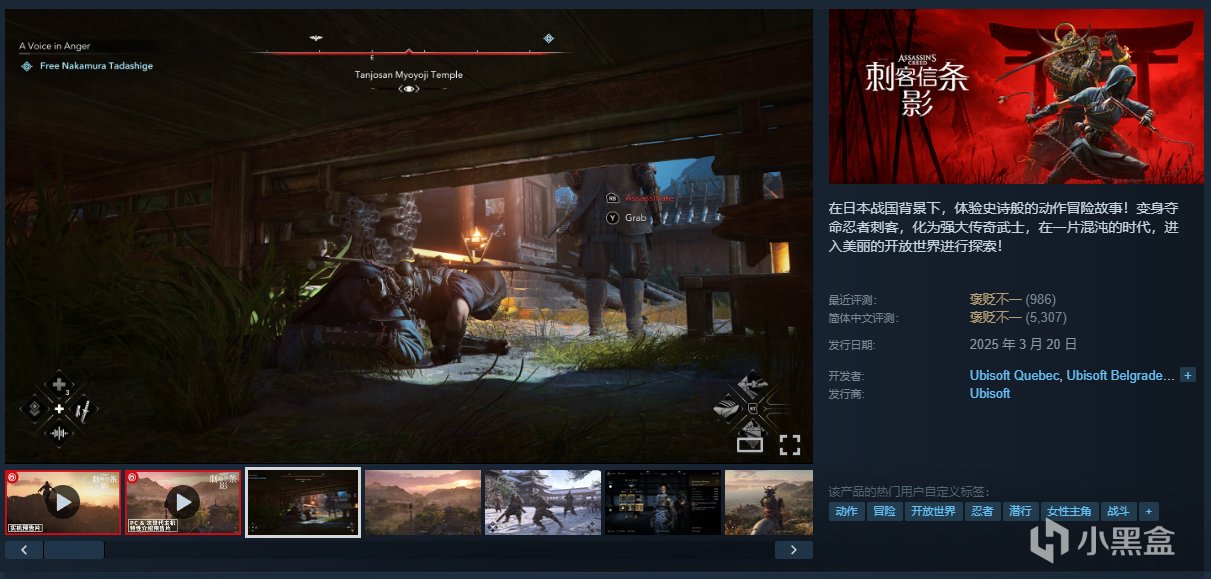1211x579 pixels.
Task: Select the 冒险 tag
Action: [x=884, y=511]
